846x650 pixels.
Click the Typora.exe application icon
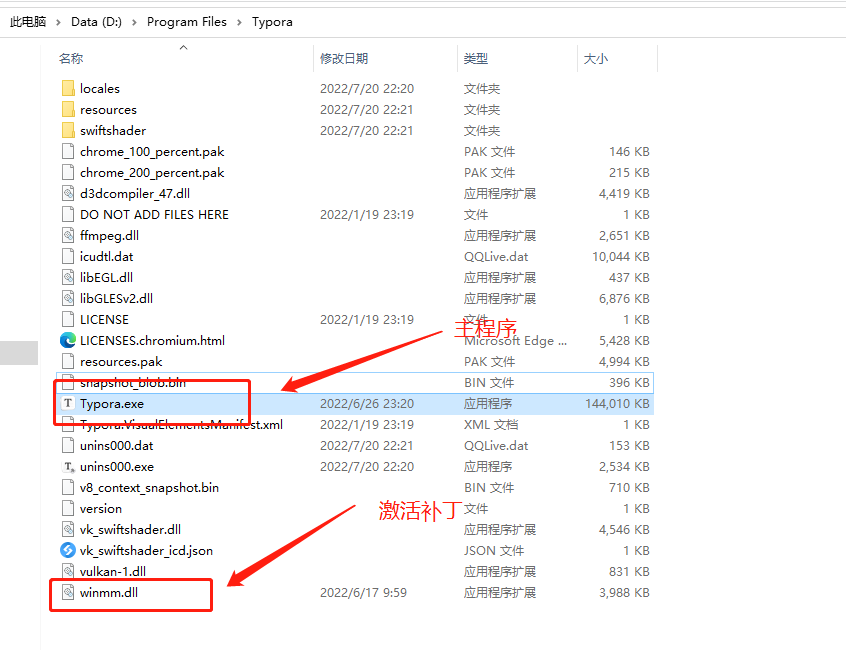[x=68, y=403]
